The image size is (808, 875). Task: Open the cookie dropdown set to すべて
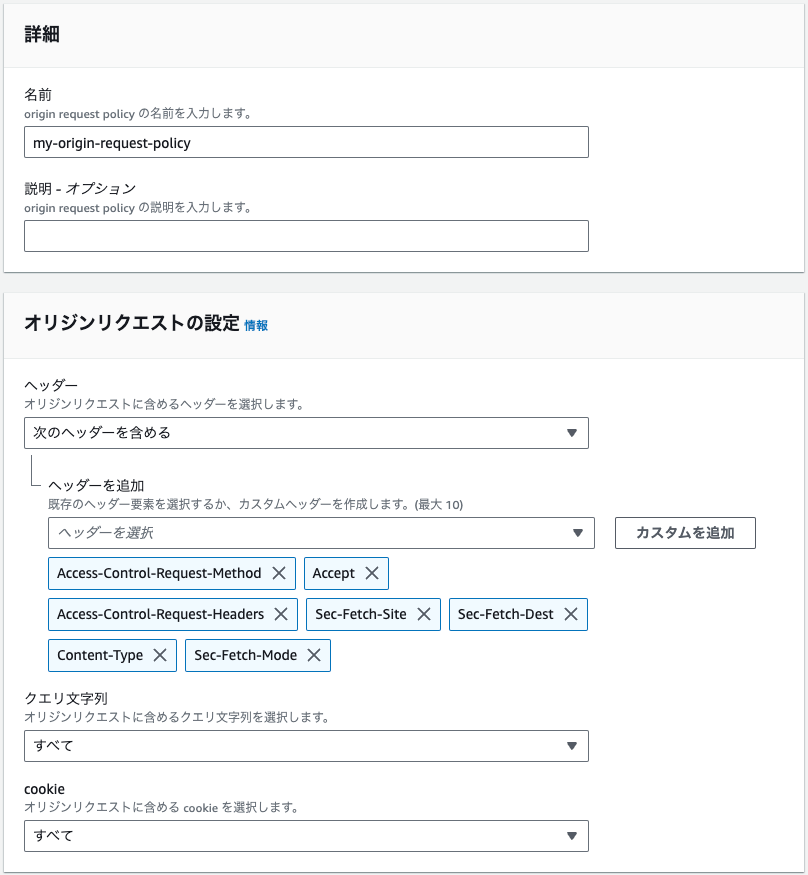306,836
